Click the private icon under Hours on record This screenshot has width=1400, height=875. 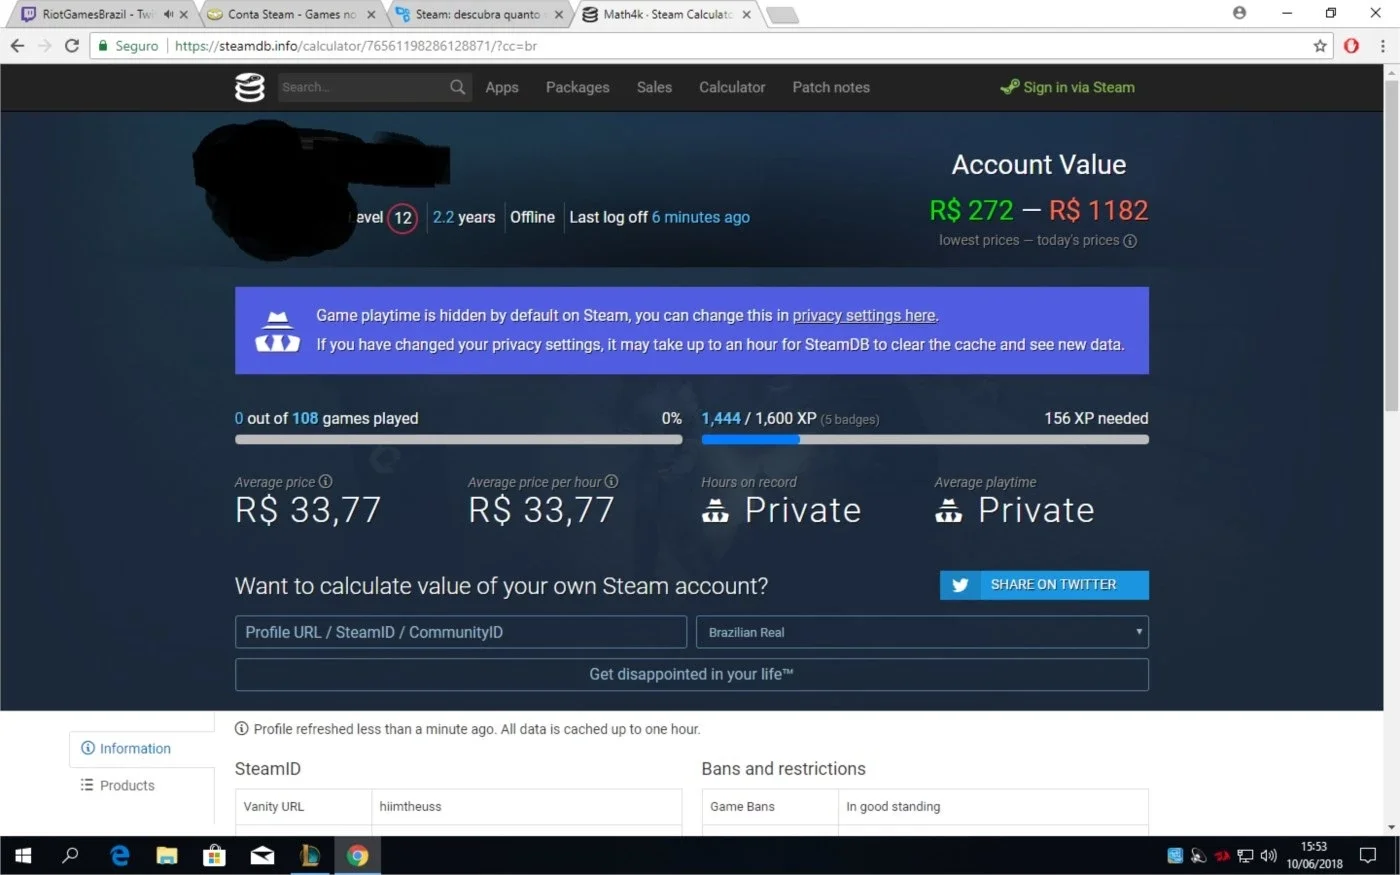715,512
